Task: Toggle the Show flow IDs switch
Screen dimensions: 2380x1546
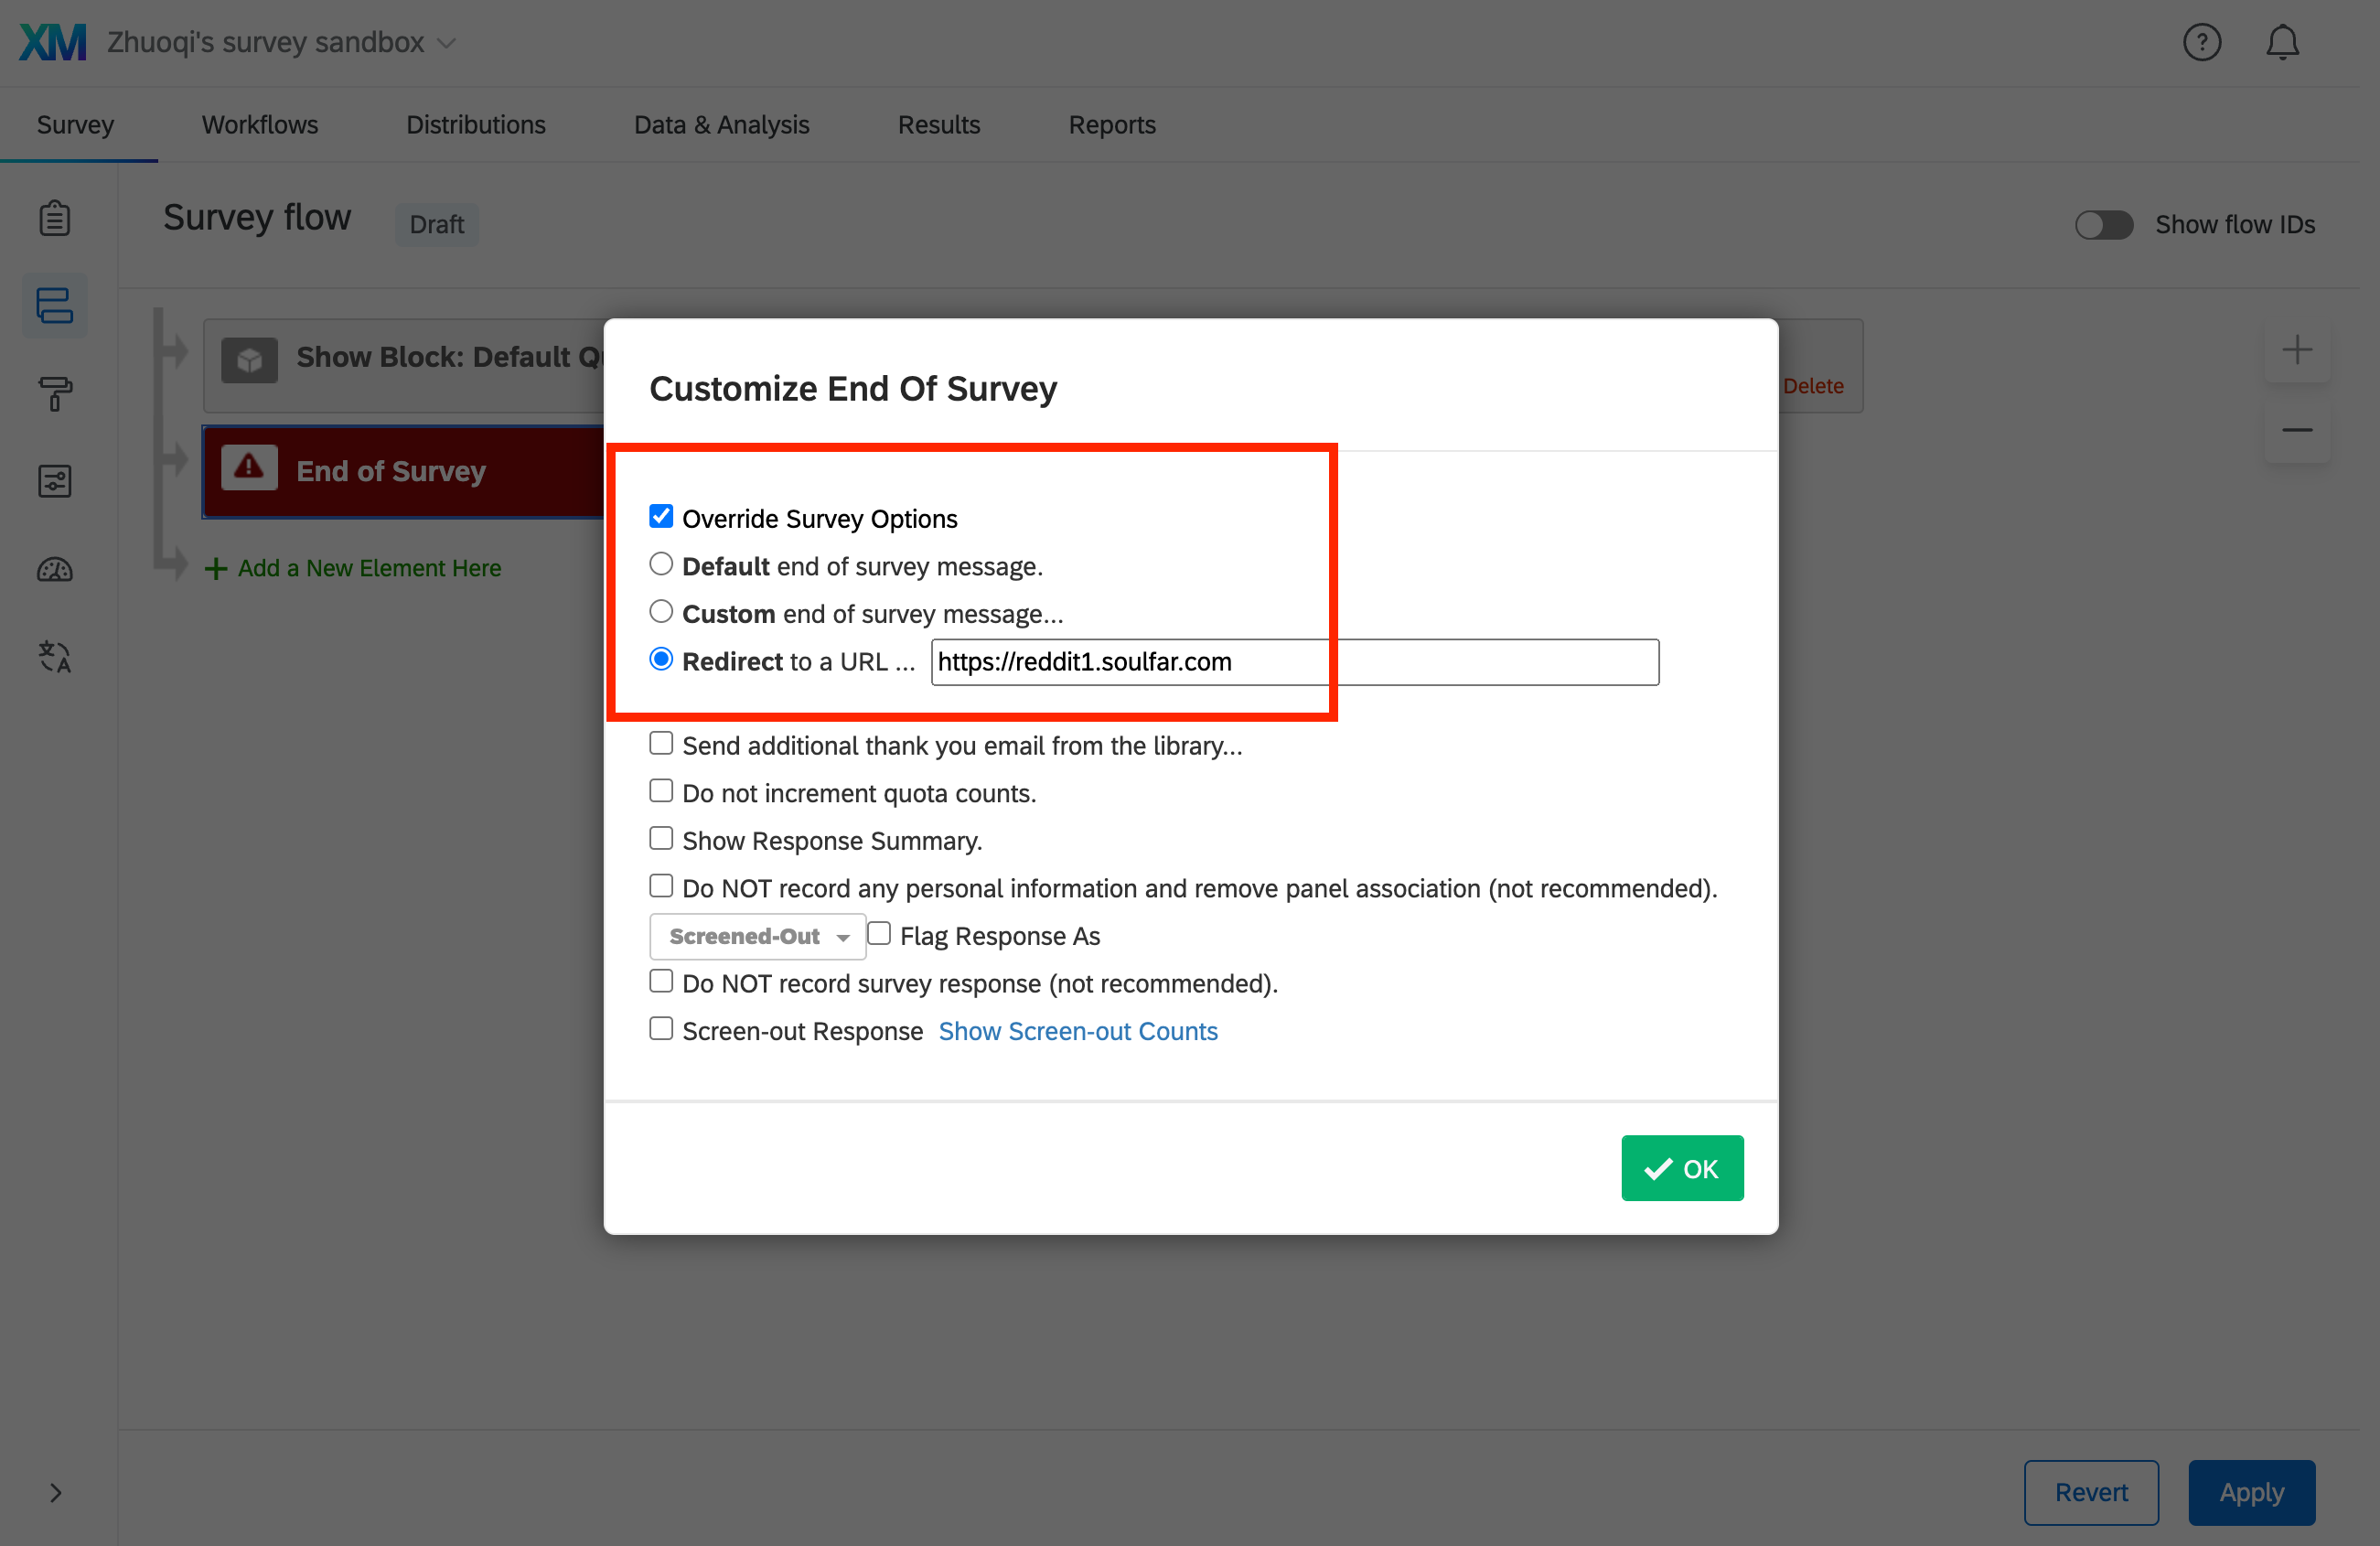Action: coord(2104,224)
